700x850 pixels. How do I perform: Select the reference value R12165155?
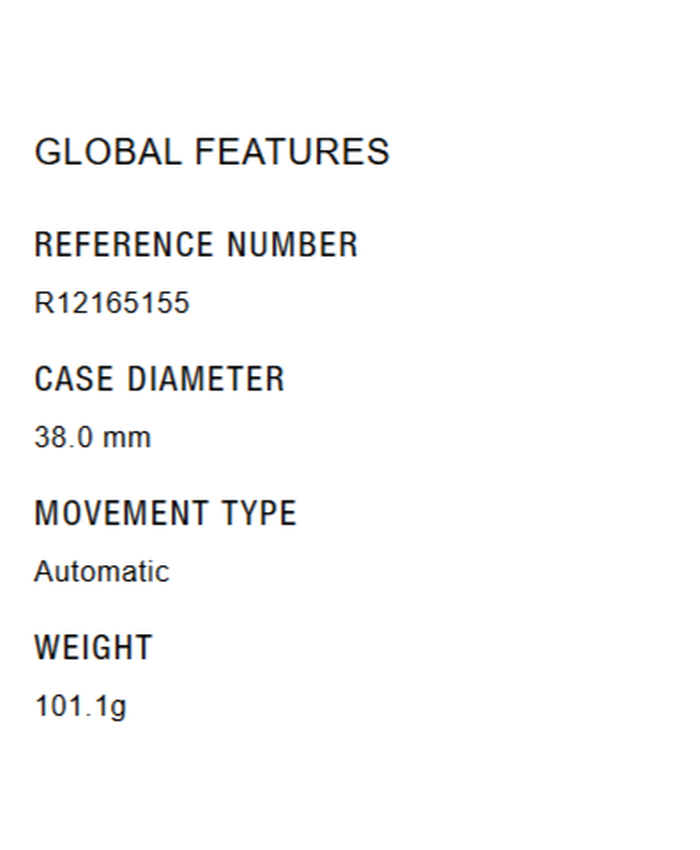111,303
